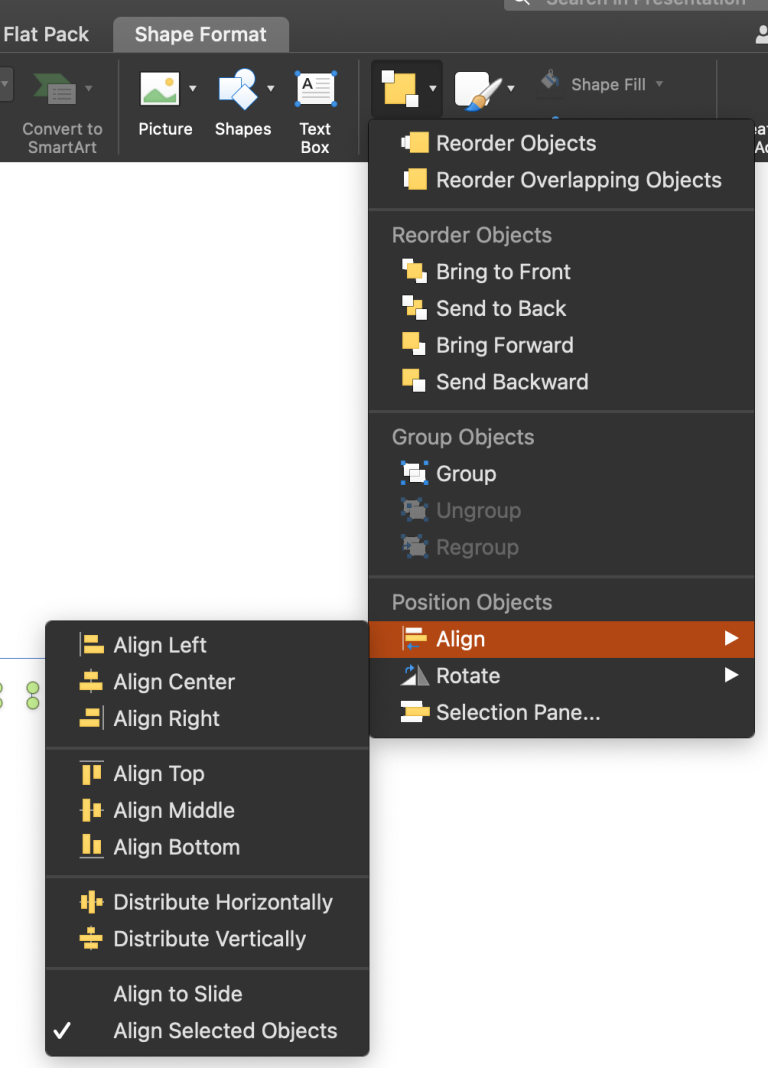Choose Align Middle from the submenu
This screenshot has height=1068, width=768.
point(174,810)
